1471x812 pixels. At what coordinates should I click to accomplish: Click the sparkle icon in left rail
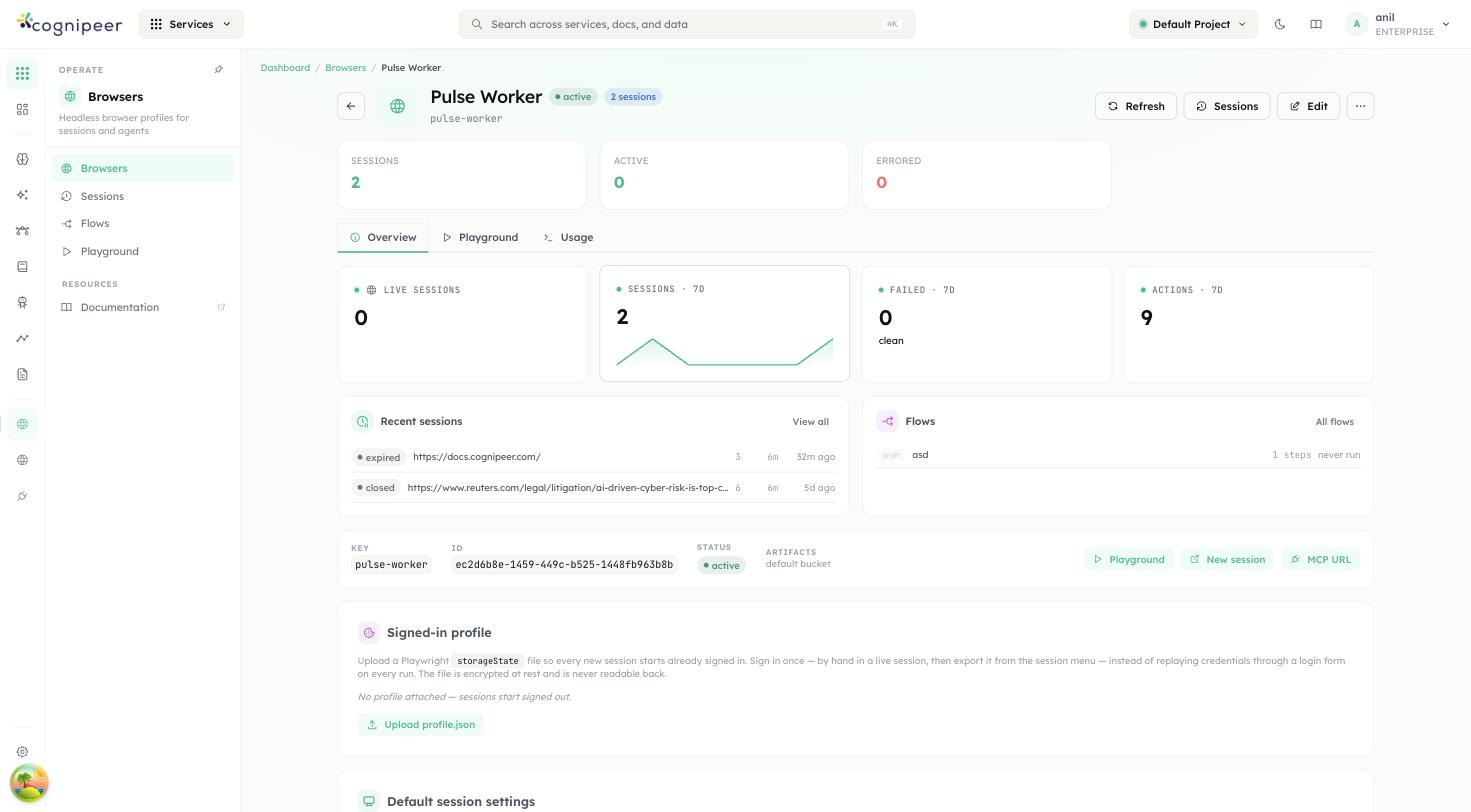coord(22,195)
